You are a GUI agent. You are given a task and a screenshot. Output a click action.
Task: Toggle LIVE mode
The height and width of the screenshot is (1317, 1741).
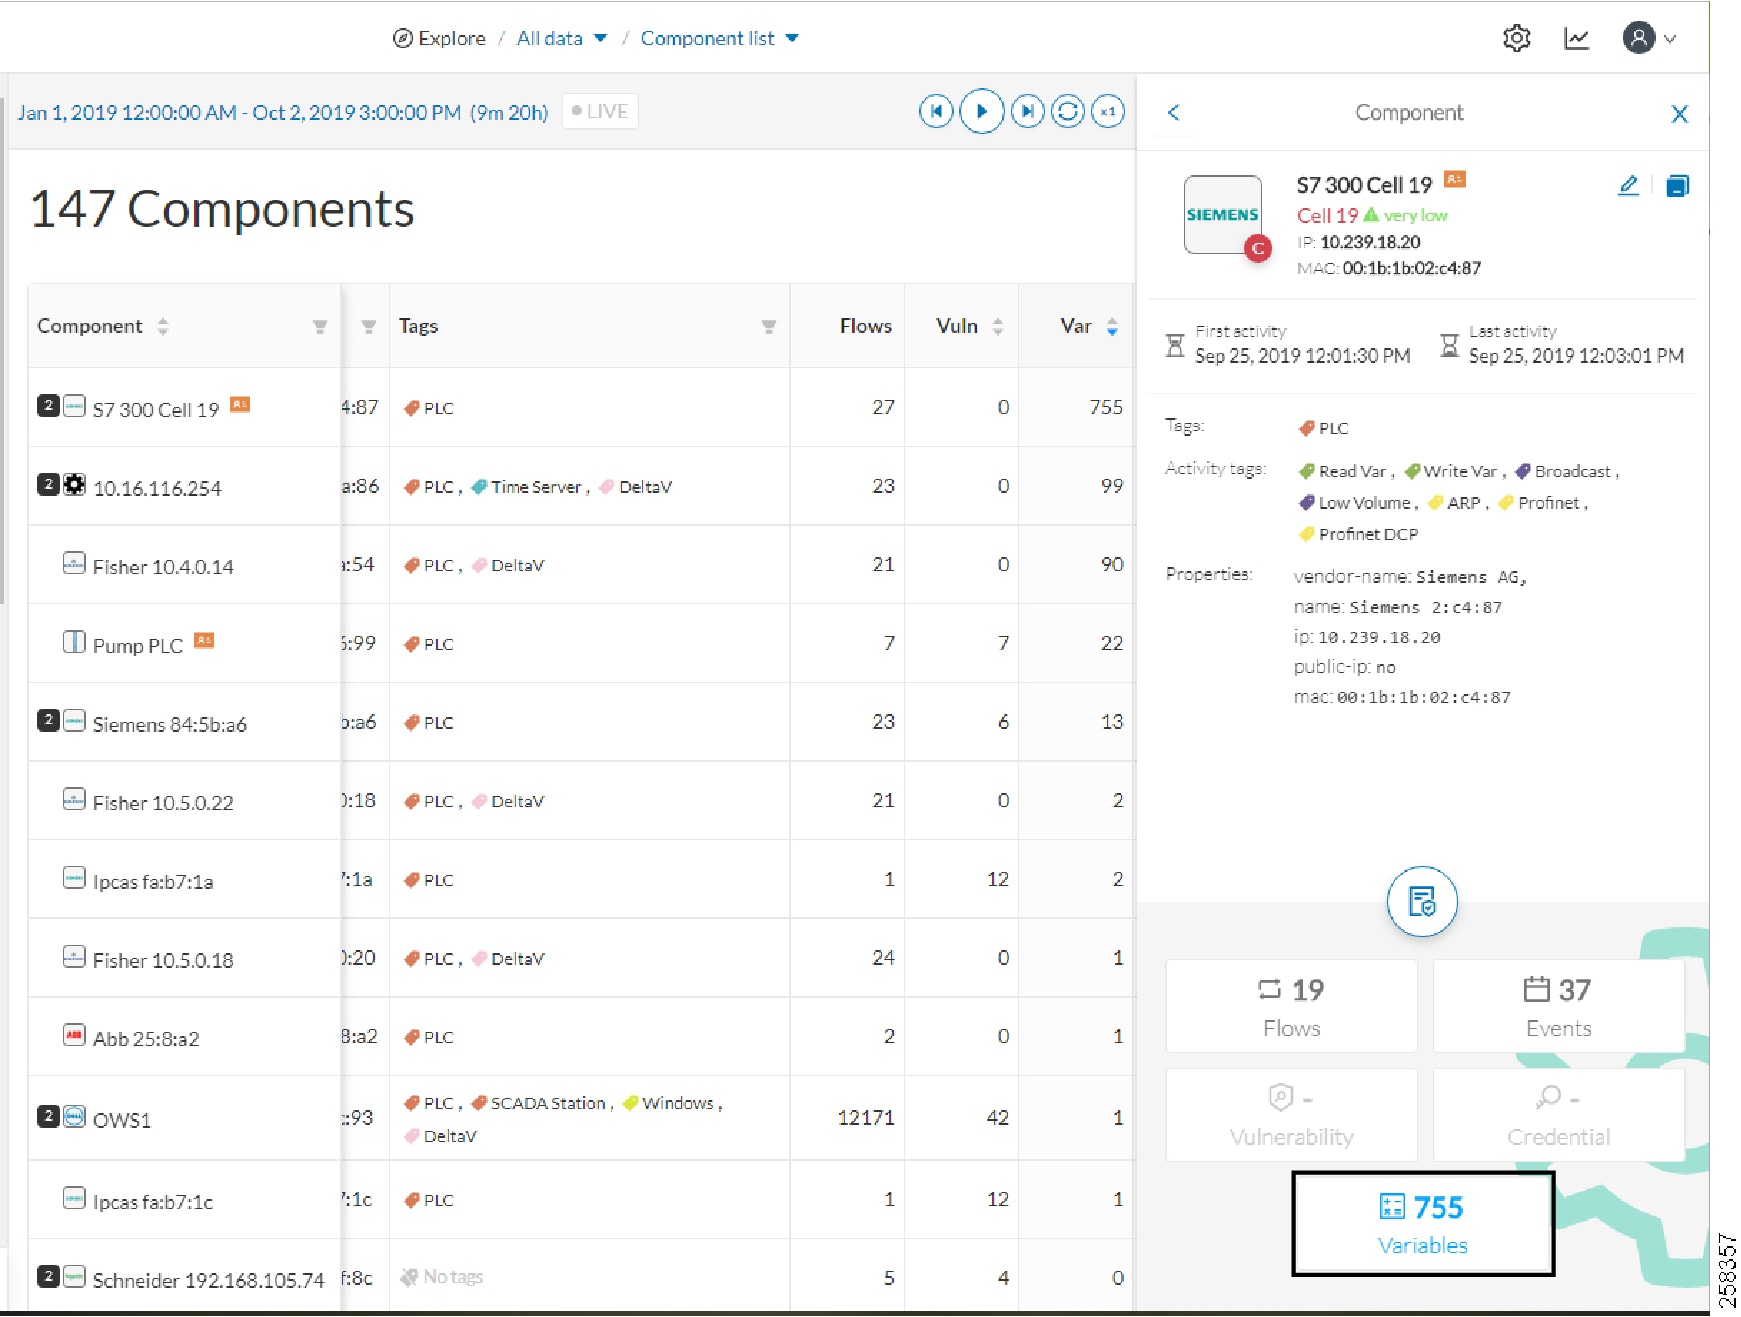[599, 111]
